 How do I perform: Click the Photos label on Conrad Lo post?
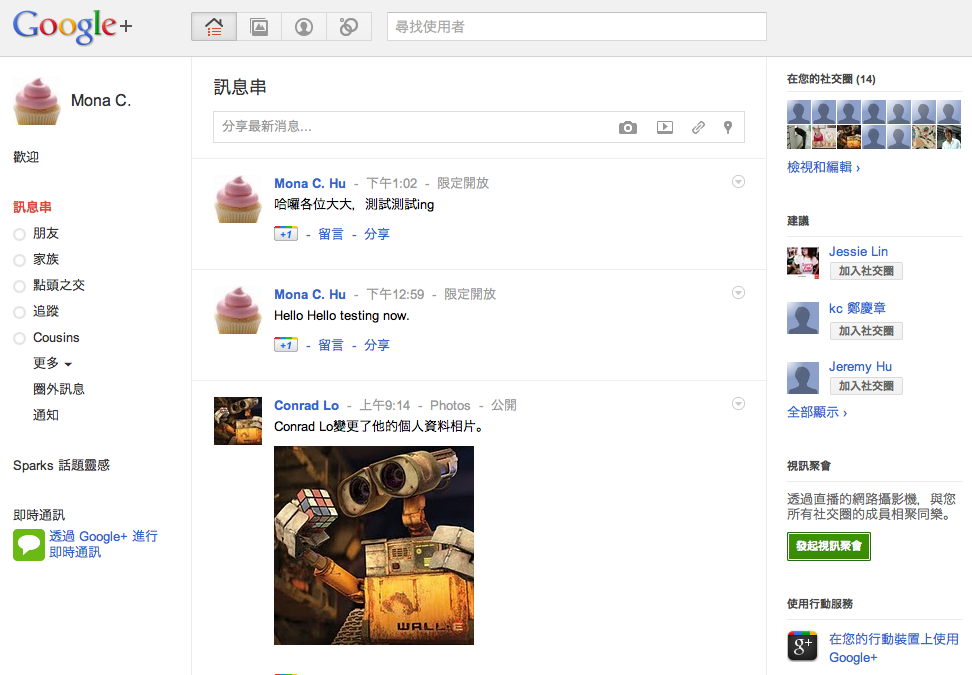pyautogui.click(x=450, y=405)
